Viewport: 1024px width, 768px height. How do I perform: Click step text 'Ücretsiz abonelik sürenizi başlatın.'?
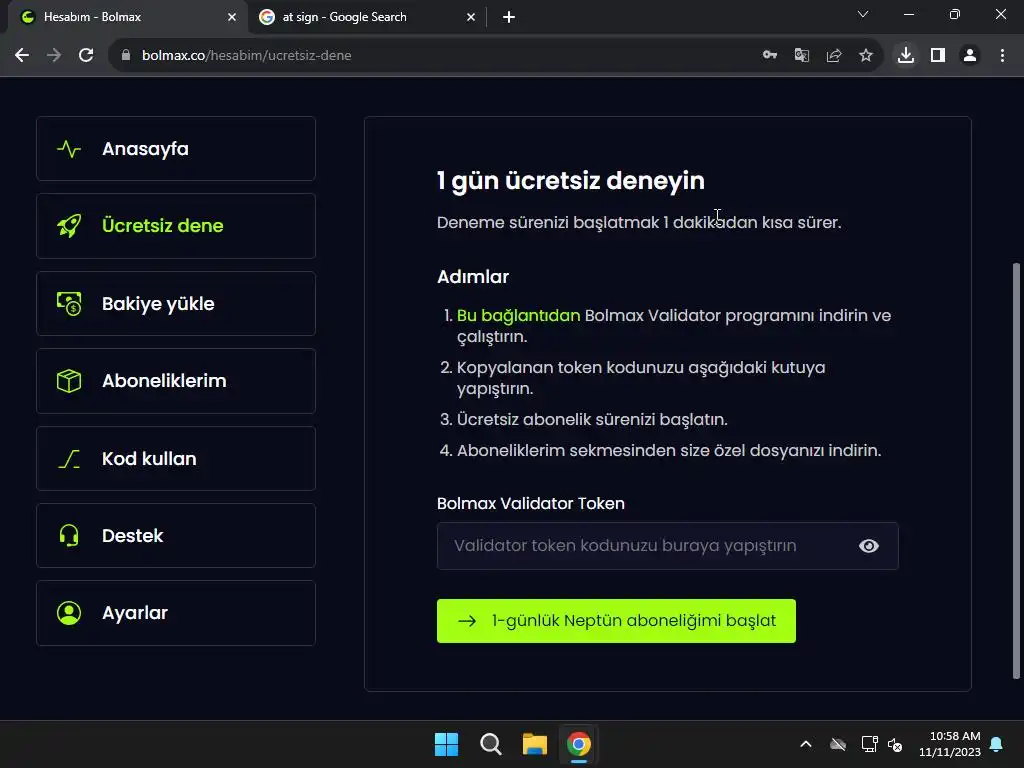592,419
